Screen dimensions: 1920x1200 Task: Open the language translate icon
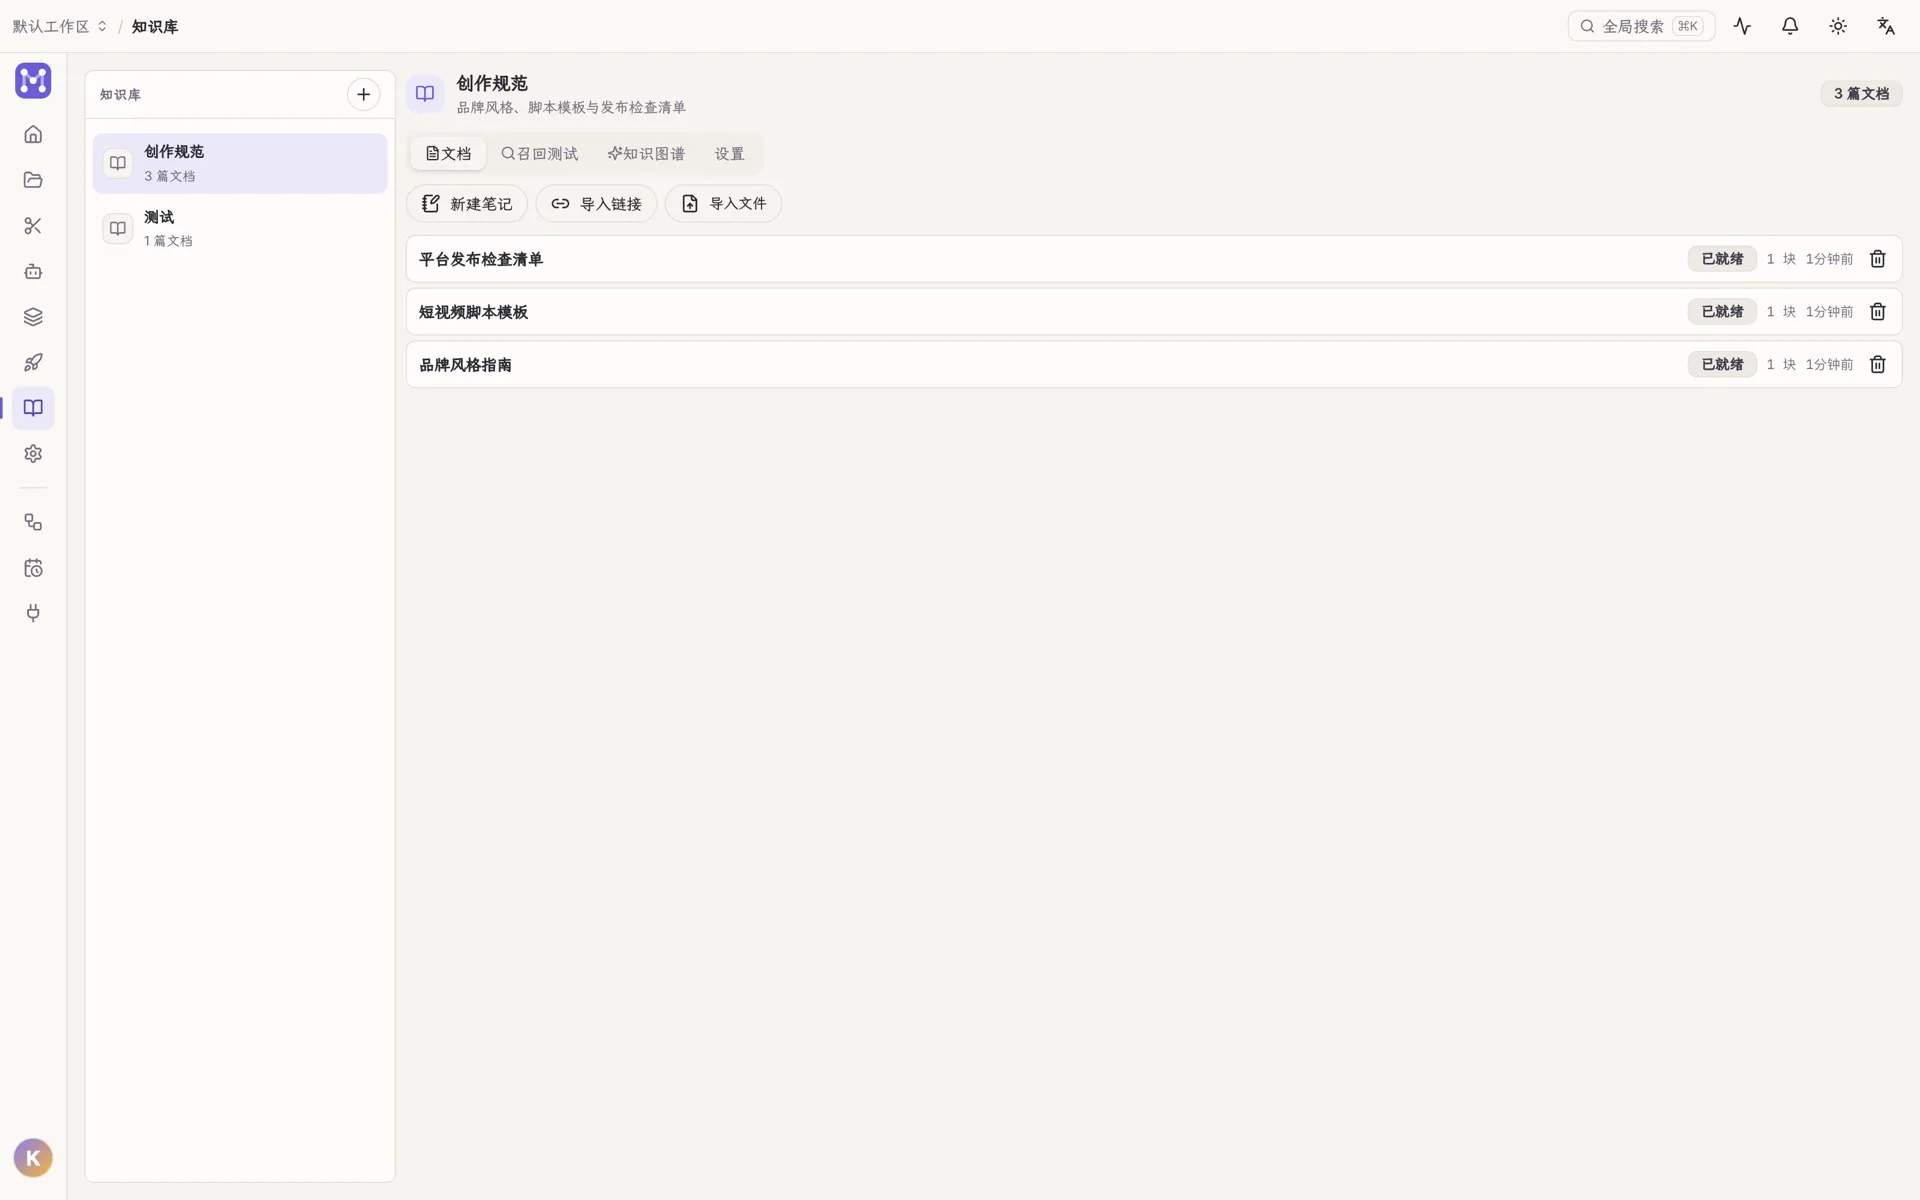[1886, 26]
